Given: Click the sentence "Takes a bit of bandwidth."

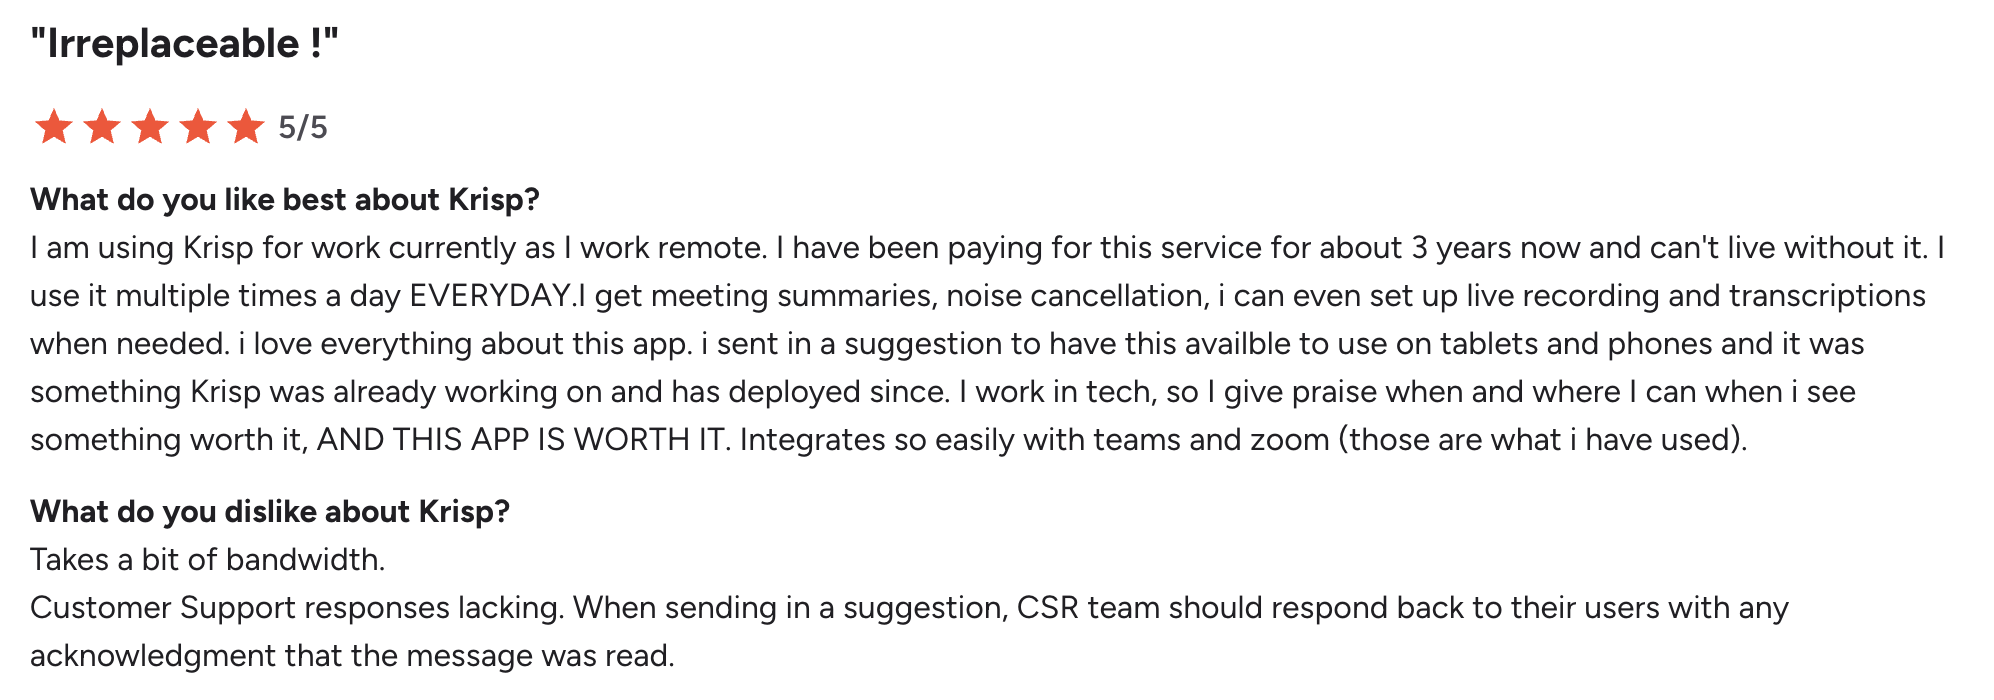Looking at the screenshot, I should click(208, 560).
